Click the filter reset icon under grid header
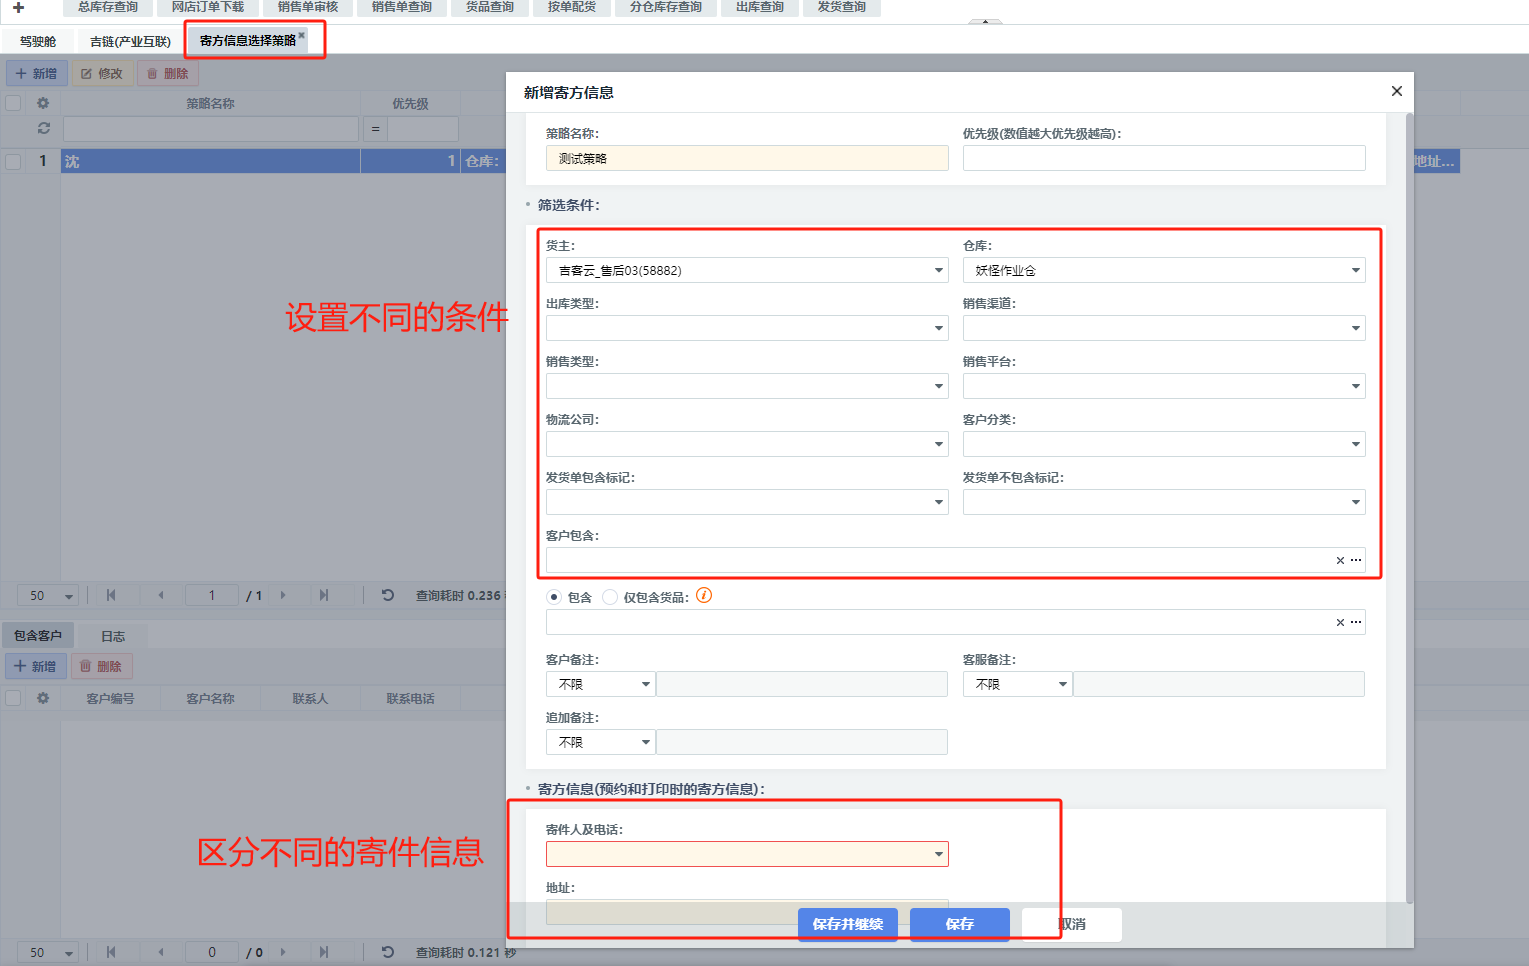The image size is (1529, 966). pos(43,129)
